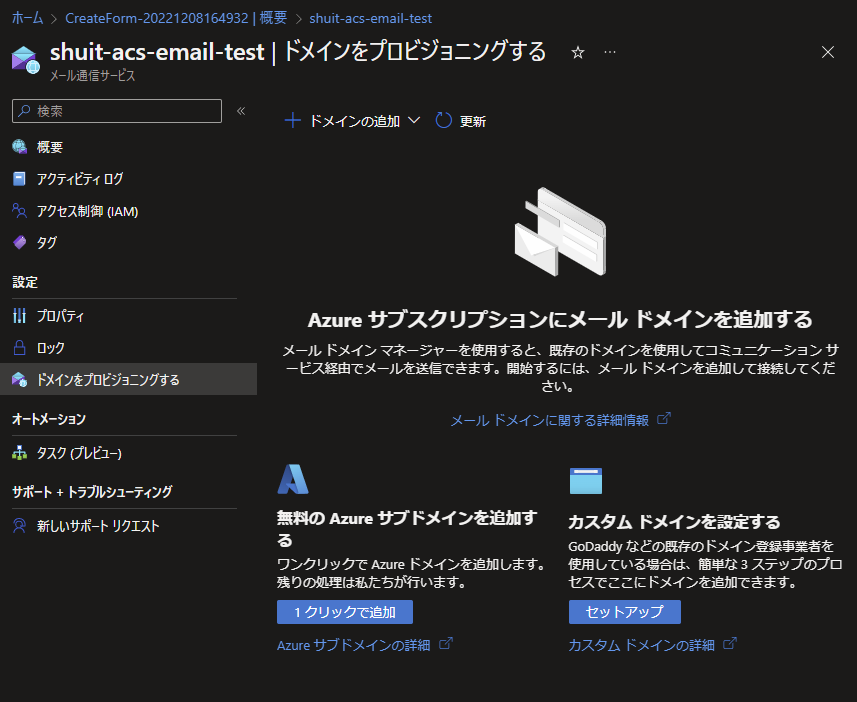Click the refresh circular arrow icon
Viewport: 857px width, 702px height.
[x=443, y=120]
